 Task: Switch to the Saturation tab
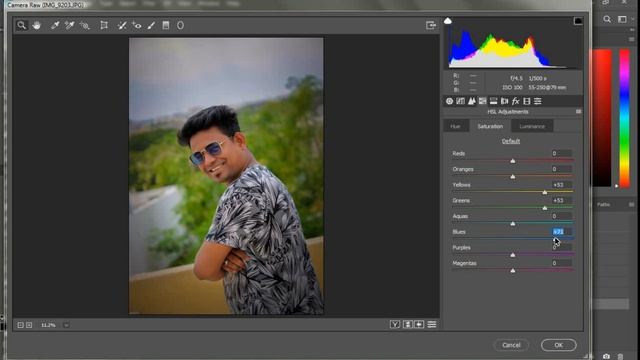pyautogui.click(x=490, y=126)
